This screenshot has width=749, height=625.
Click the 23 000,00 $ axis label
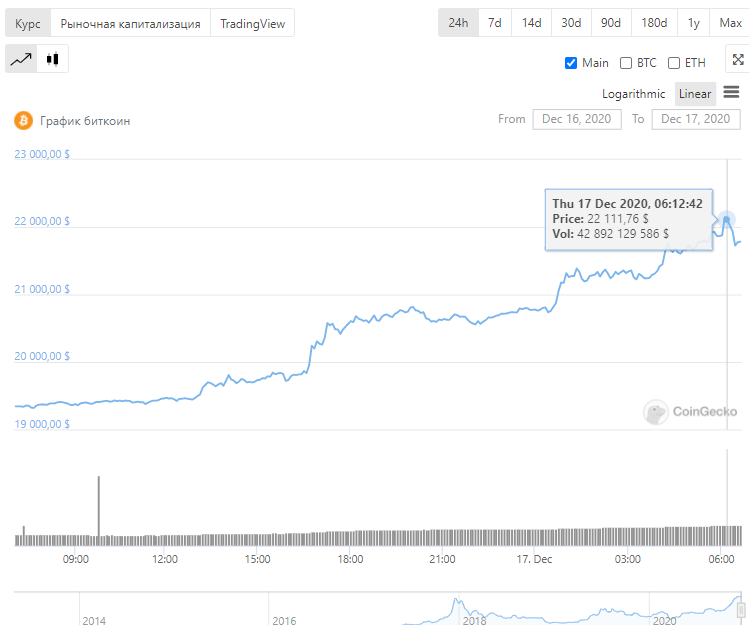point(42,154)
